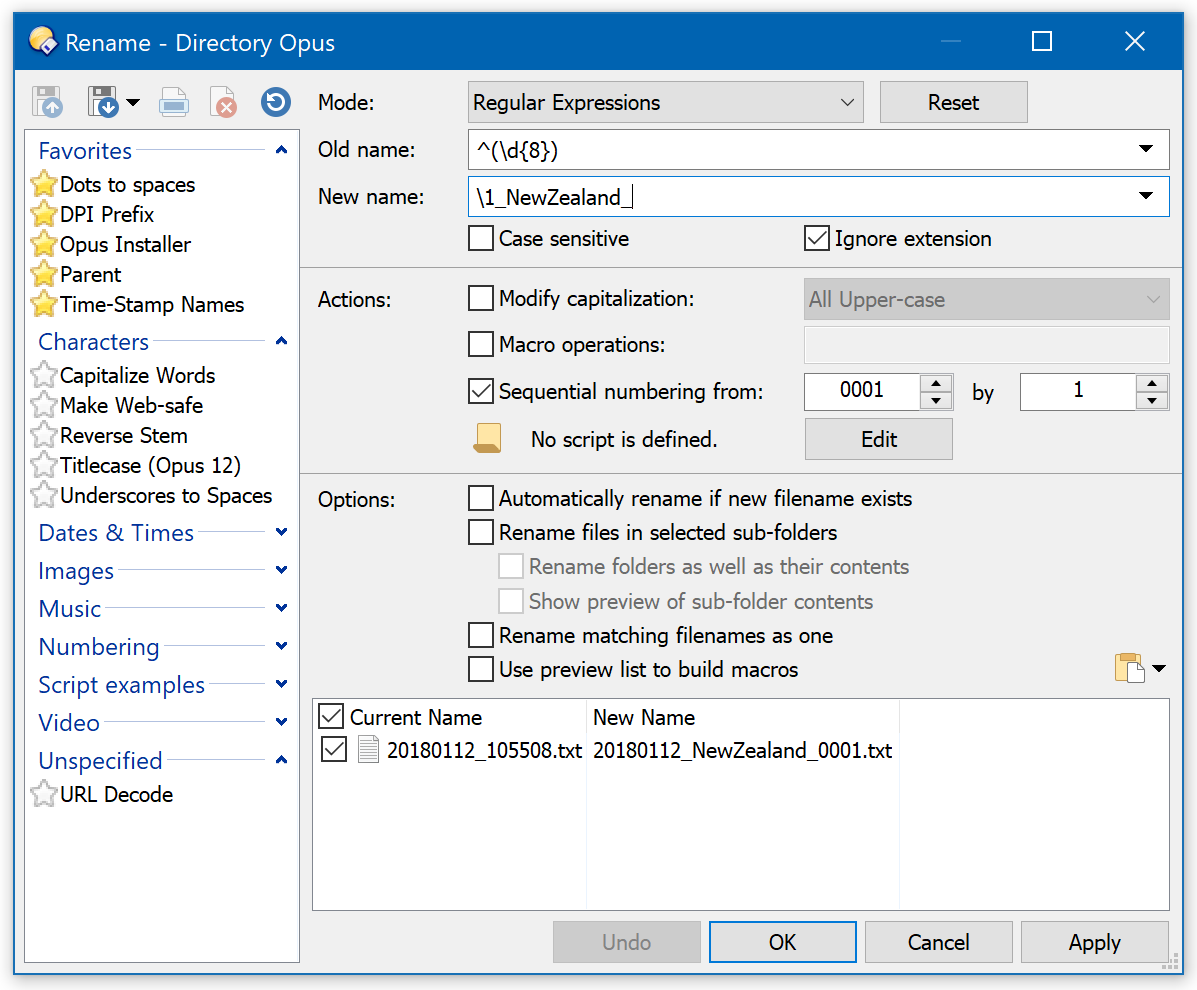1197x990 pixels.
Task: Click the script folder icon
Action: (x=488, y=438)
